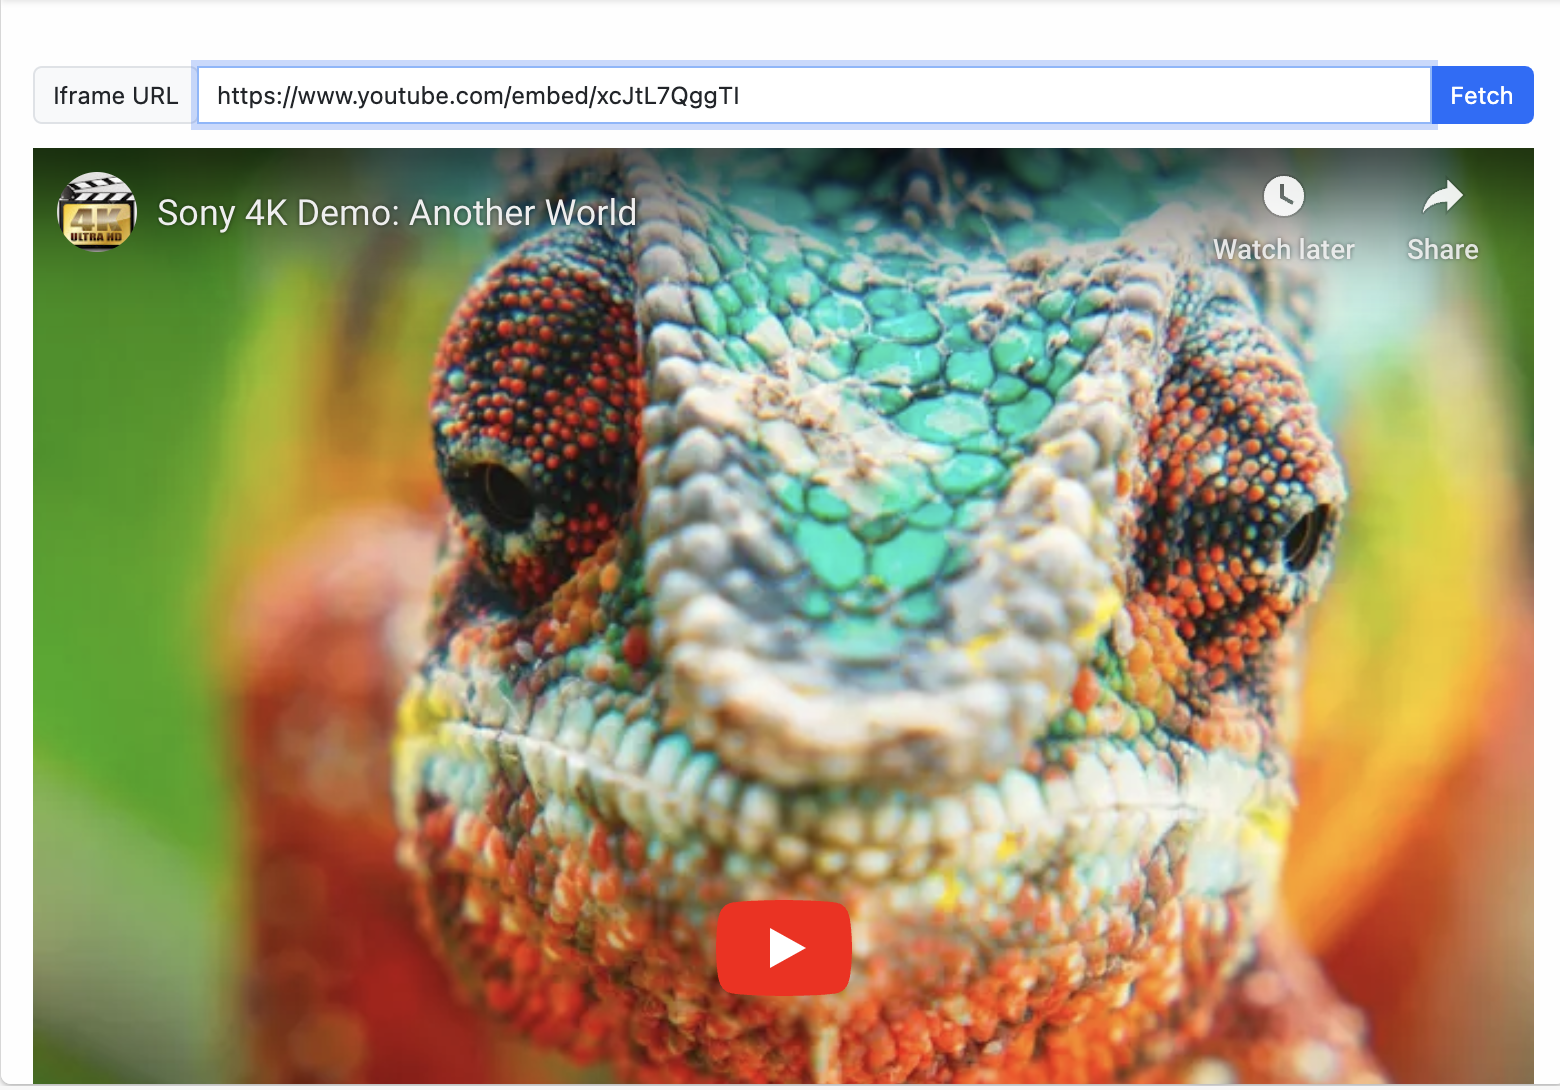
Task: Click the chameleon's left eye in the video
Action: (x=497, y=492)
